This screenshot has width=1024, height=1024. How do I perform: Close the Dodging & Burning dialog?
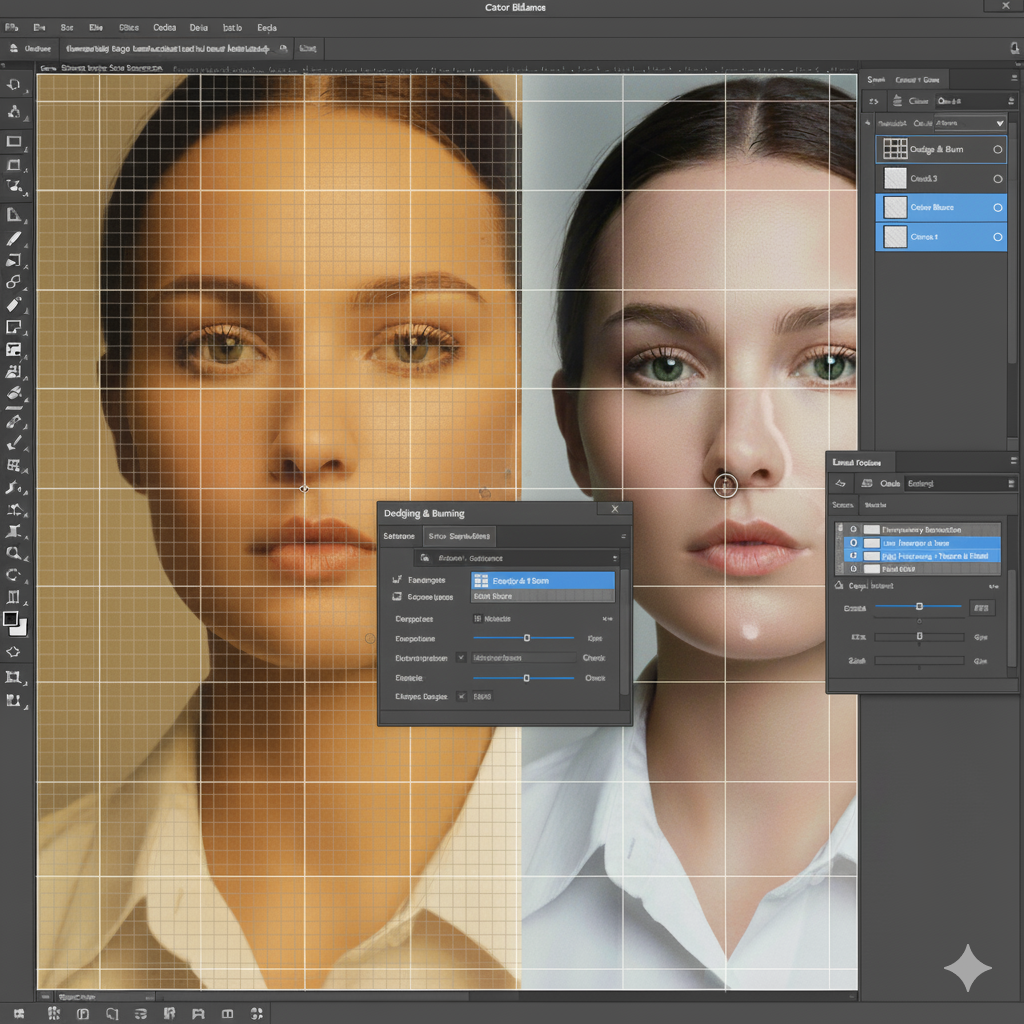pos(615,509)
